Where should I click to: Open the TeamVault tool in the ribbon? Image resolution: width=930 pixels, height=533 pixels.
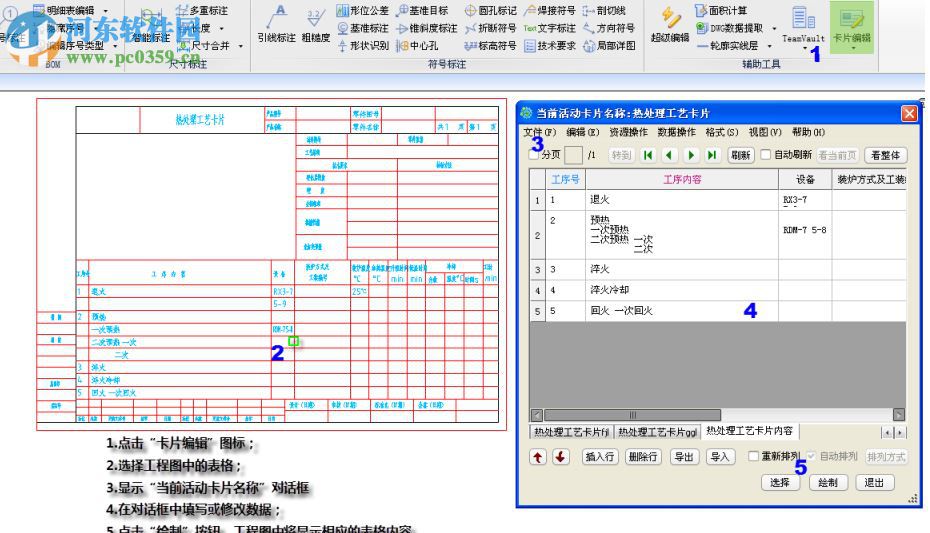[803, 27]
